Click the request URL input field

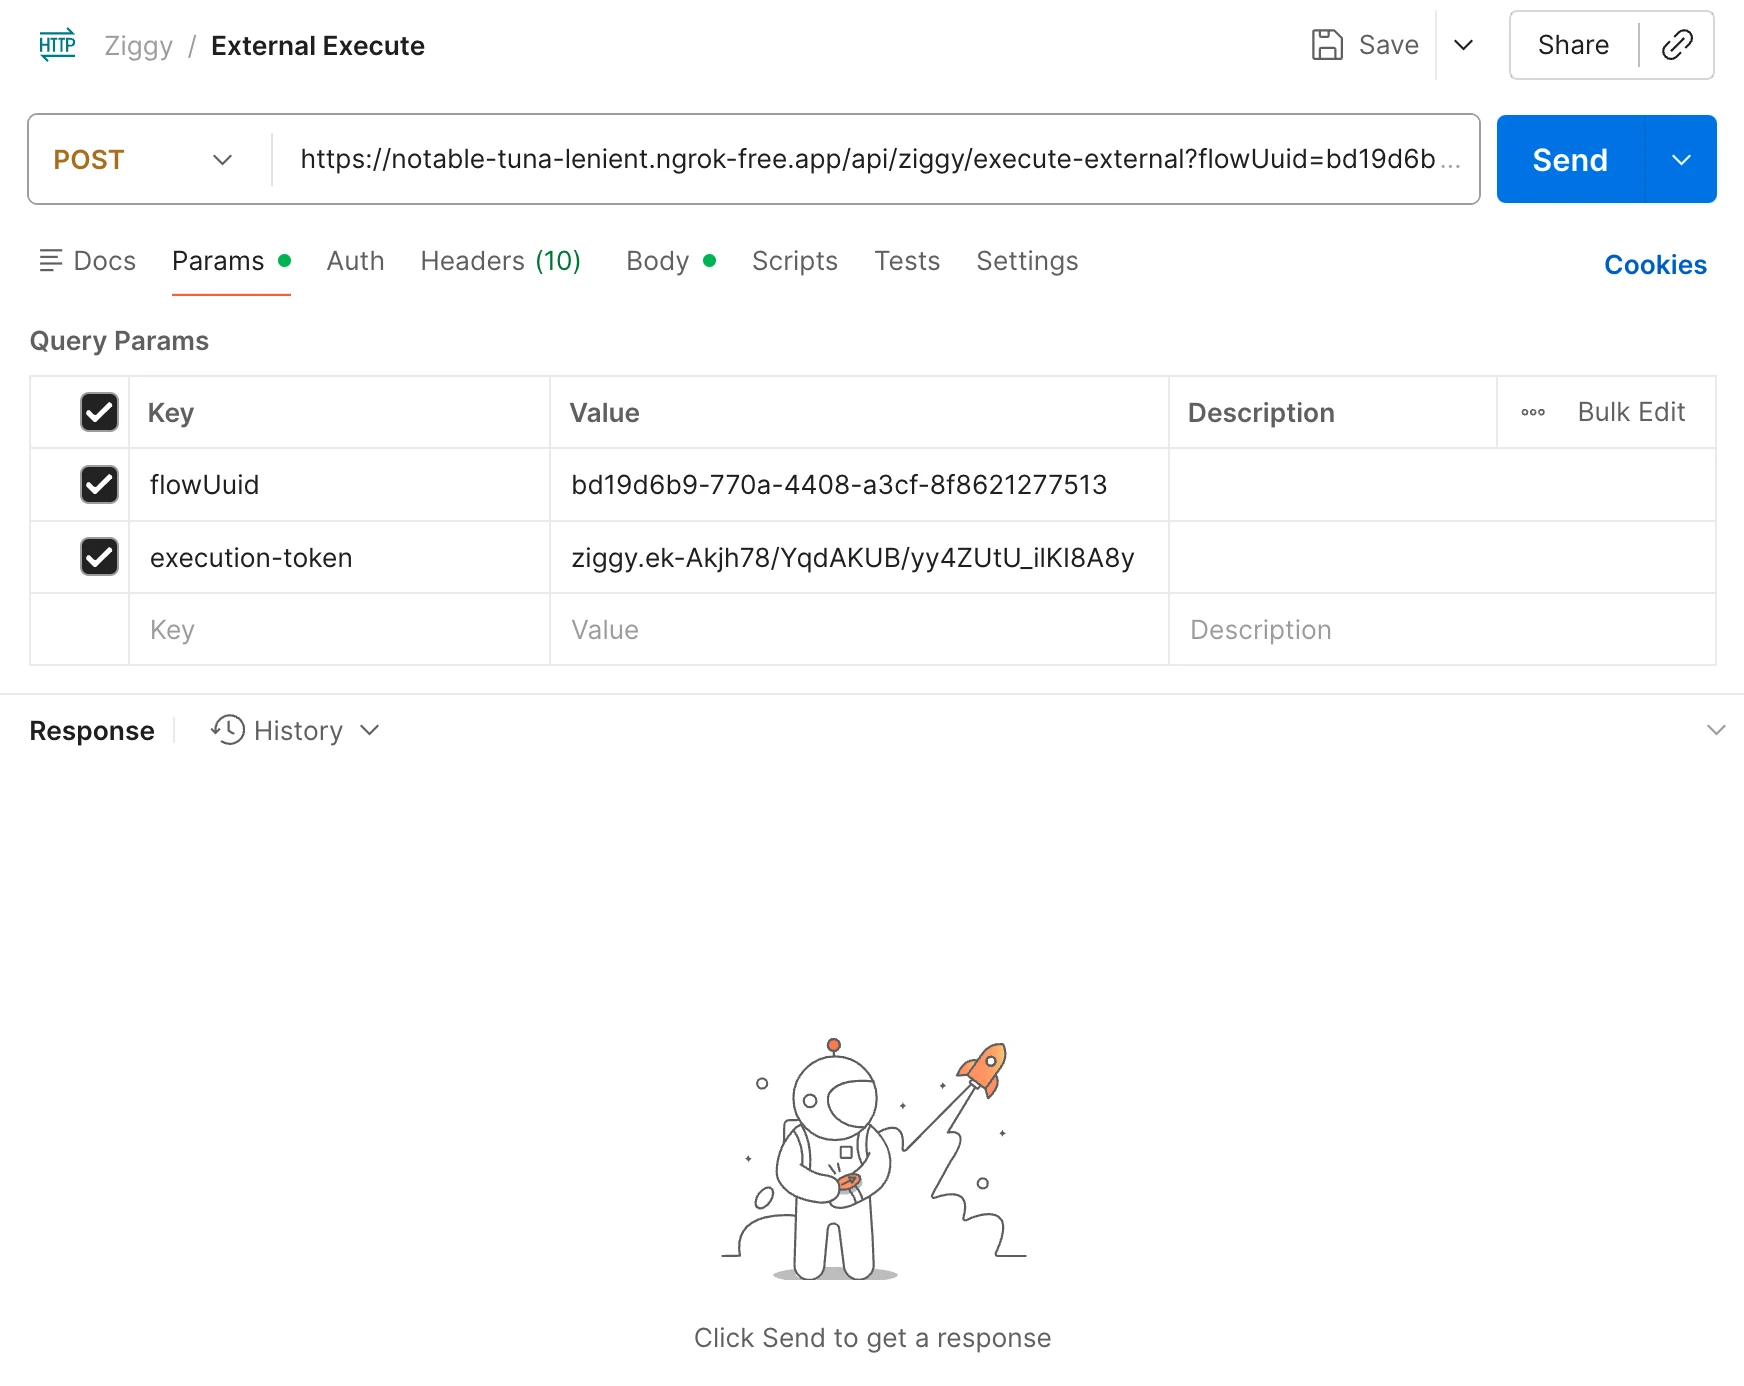pos(870,160)
